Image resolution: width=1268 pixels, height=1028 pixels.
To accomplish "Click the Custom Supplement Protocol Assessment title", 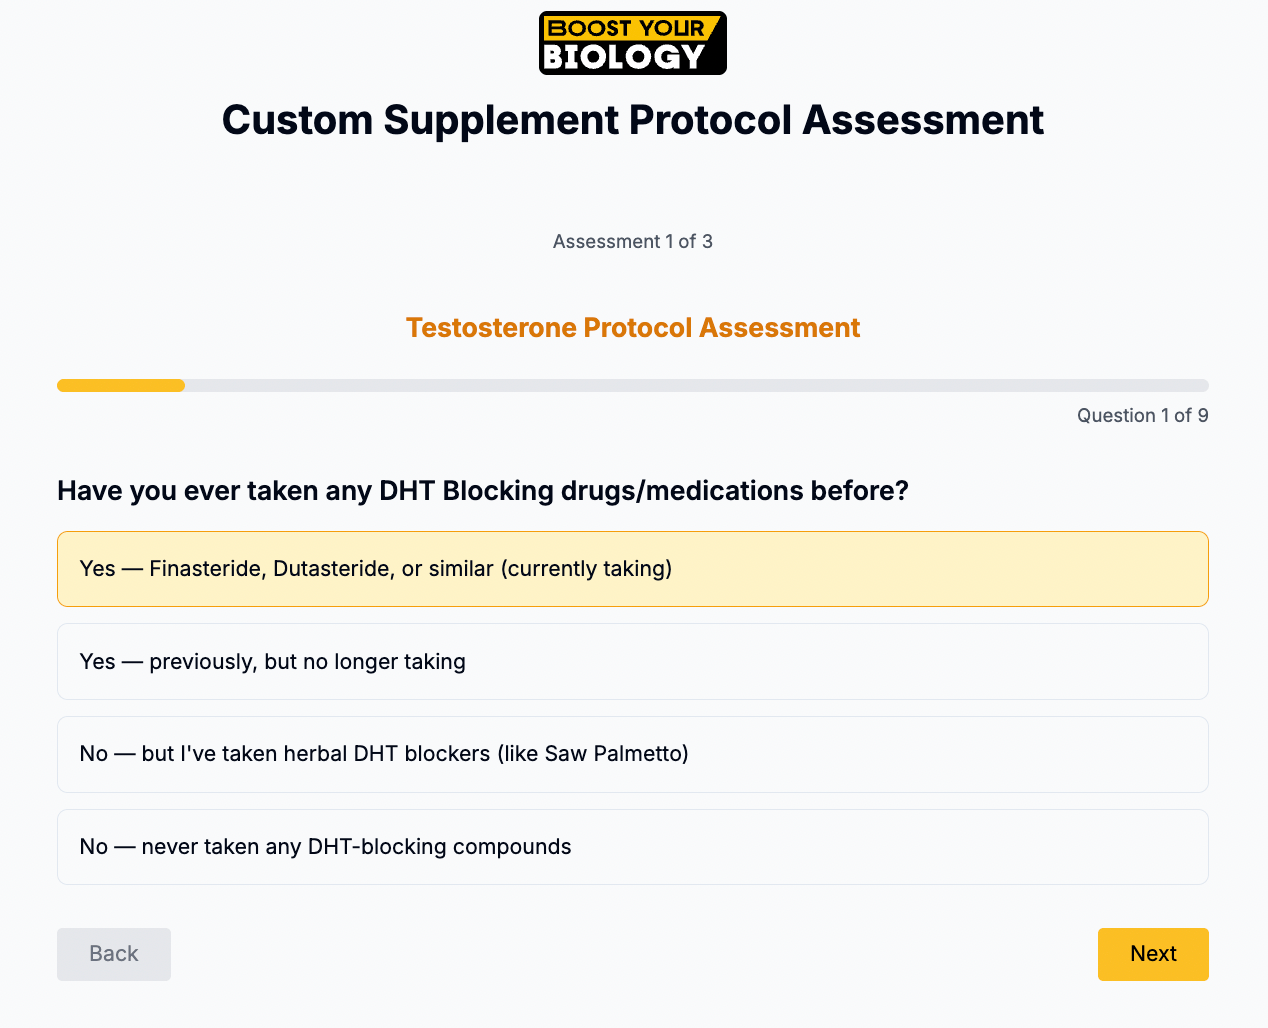I will [x=633, y=120].
